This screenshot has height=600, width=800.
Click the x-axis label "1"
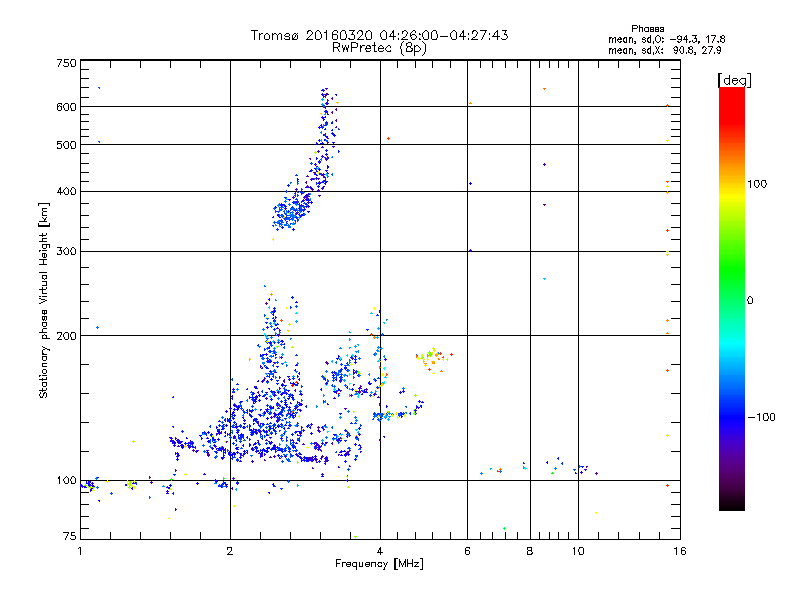[80, 551]
